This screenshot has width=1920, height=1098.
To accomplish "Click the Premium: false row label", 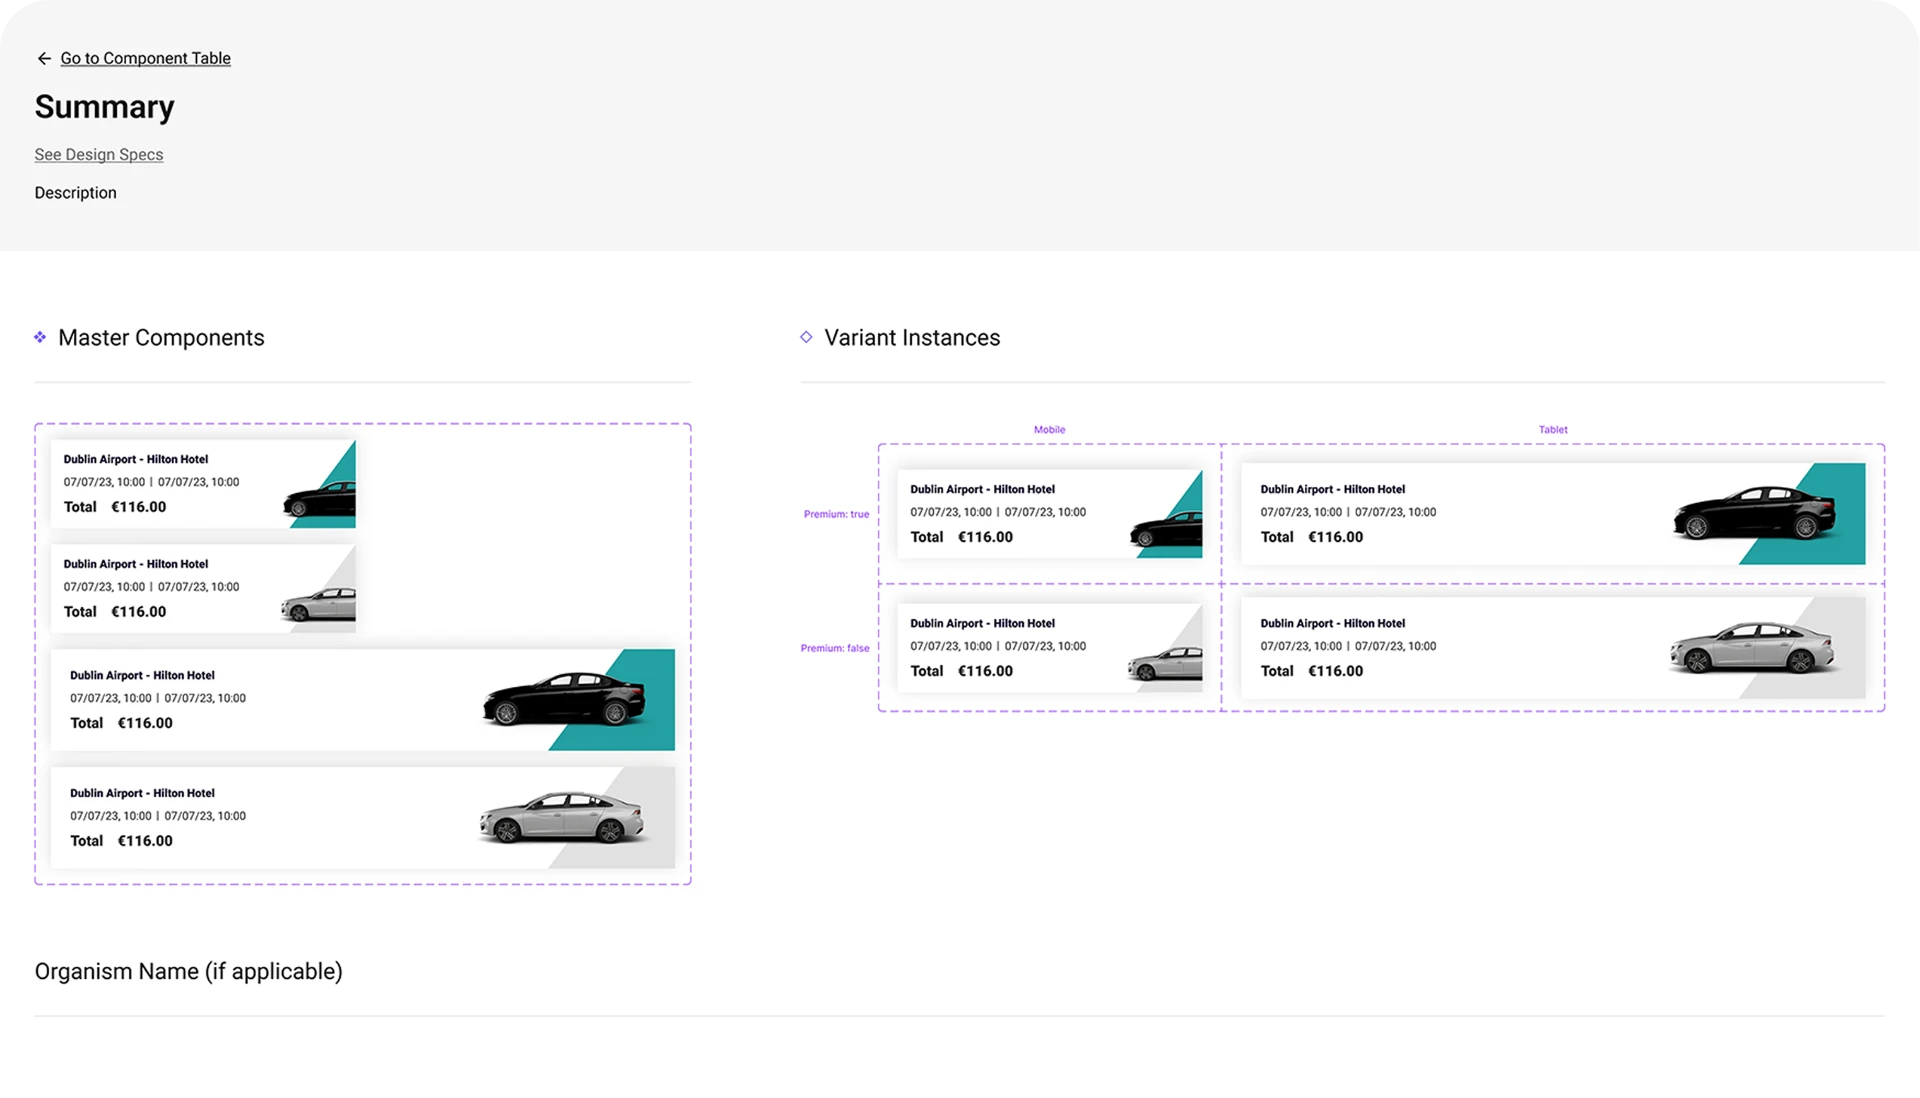I will pos(835,648).
